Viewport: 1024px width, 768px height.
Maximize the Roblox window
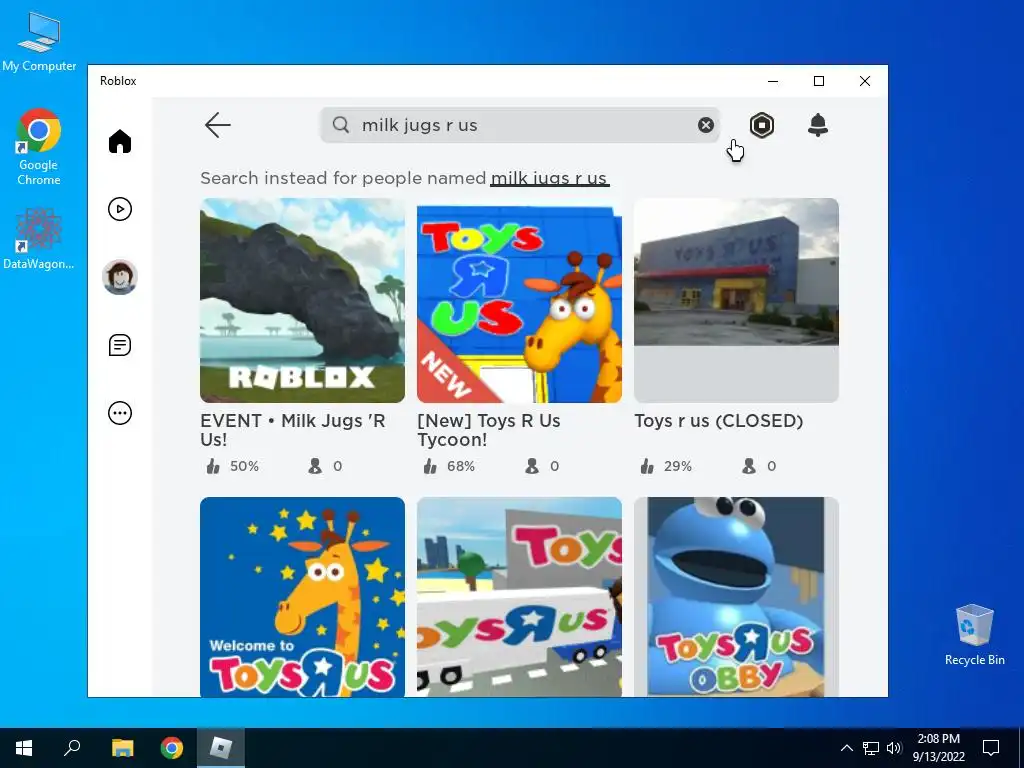(819, 81)
